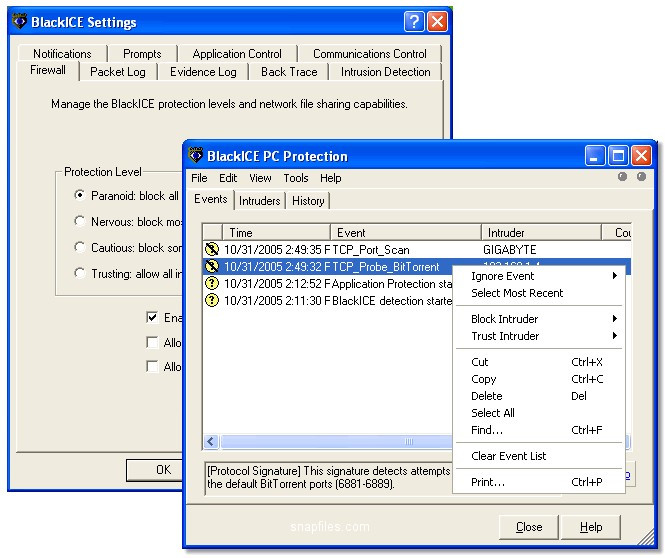Click the BlackICE detection started question icon
Viewport: 665px width, 558px height.
(x=212, y=300)
